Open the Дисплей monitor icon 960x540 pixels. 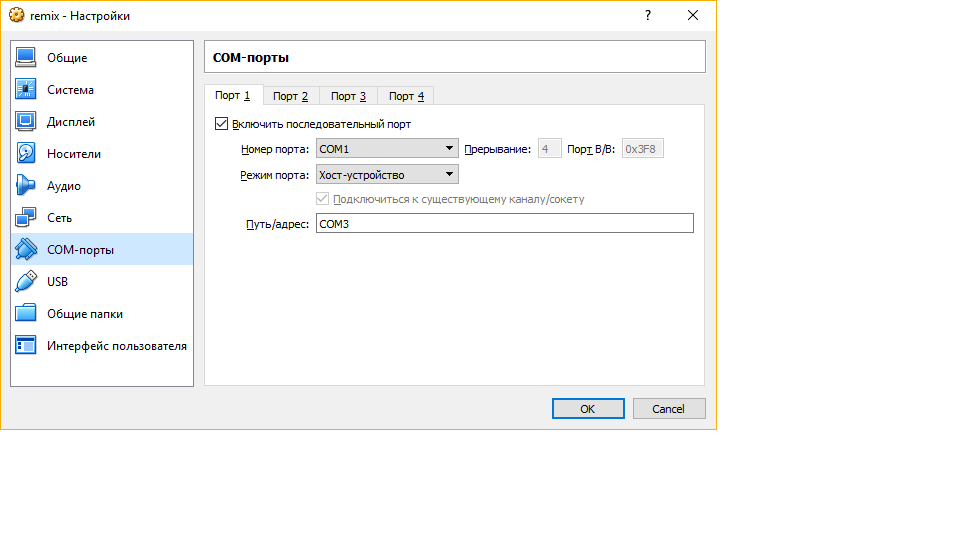(26, 122)
